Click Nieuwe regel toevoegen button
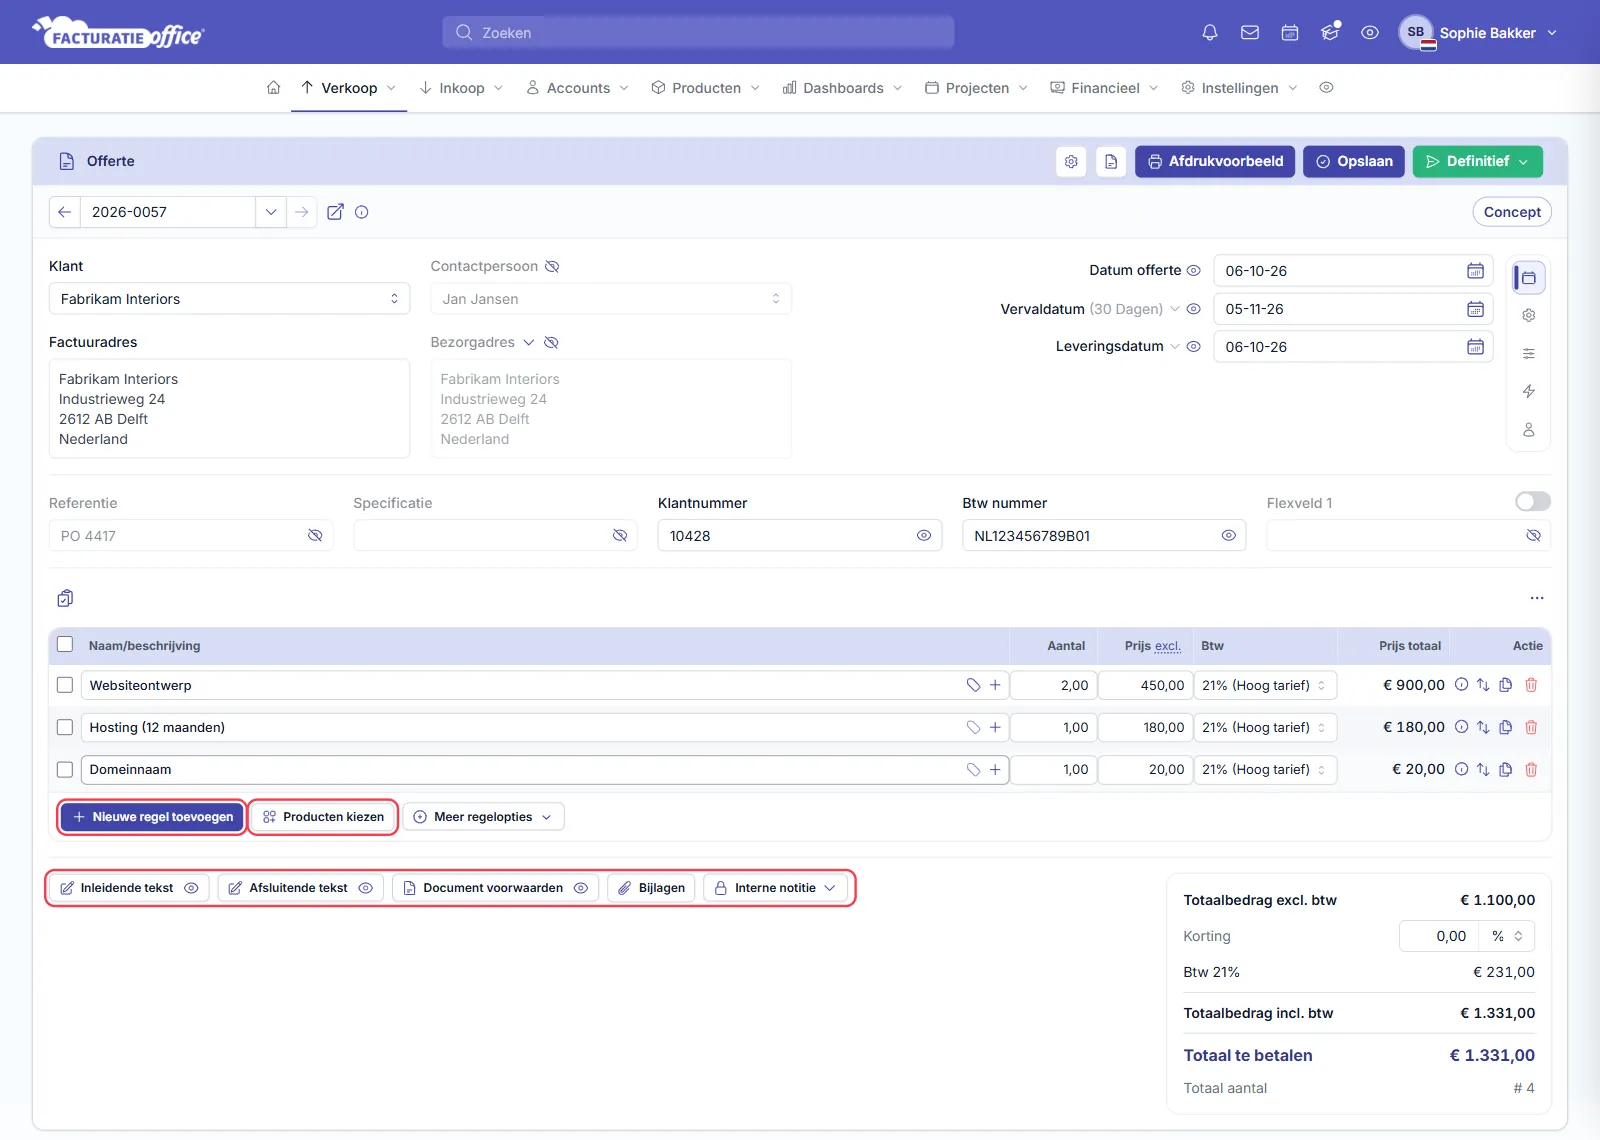This screenshot has height=1140, width=1600. pos(152,817)
